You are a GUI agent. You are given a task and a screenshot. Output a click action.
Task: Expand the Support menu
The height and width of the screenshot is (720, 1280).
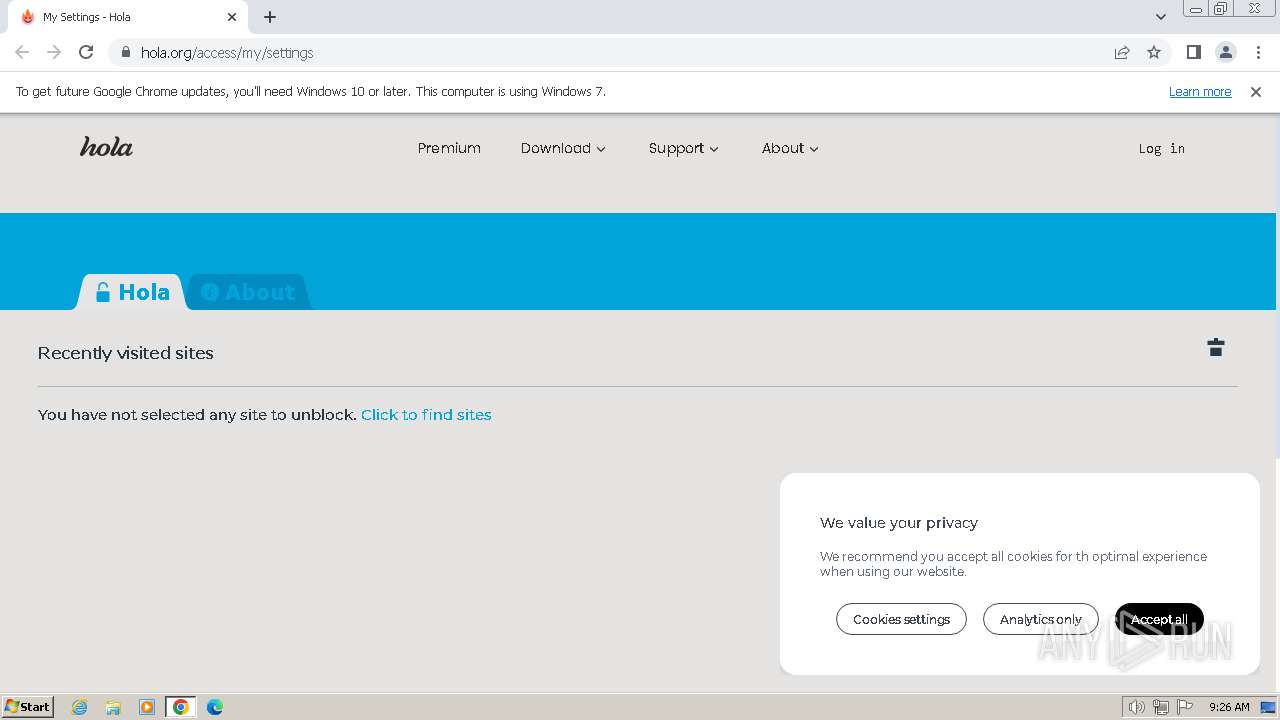(684, 148)
